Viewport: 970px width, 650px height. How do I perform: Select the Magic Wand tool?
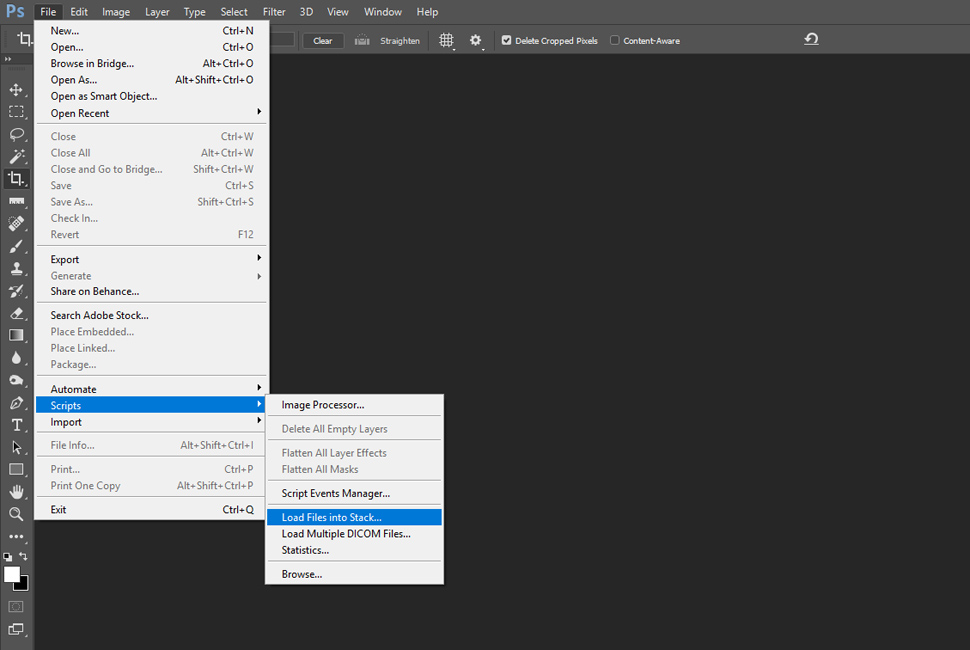[16, 156]
